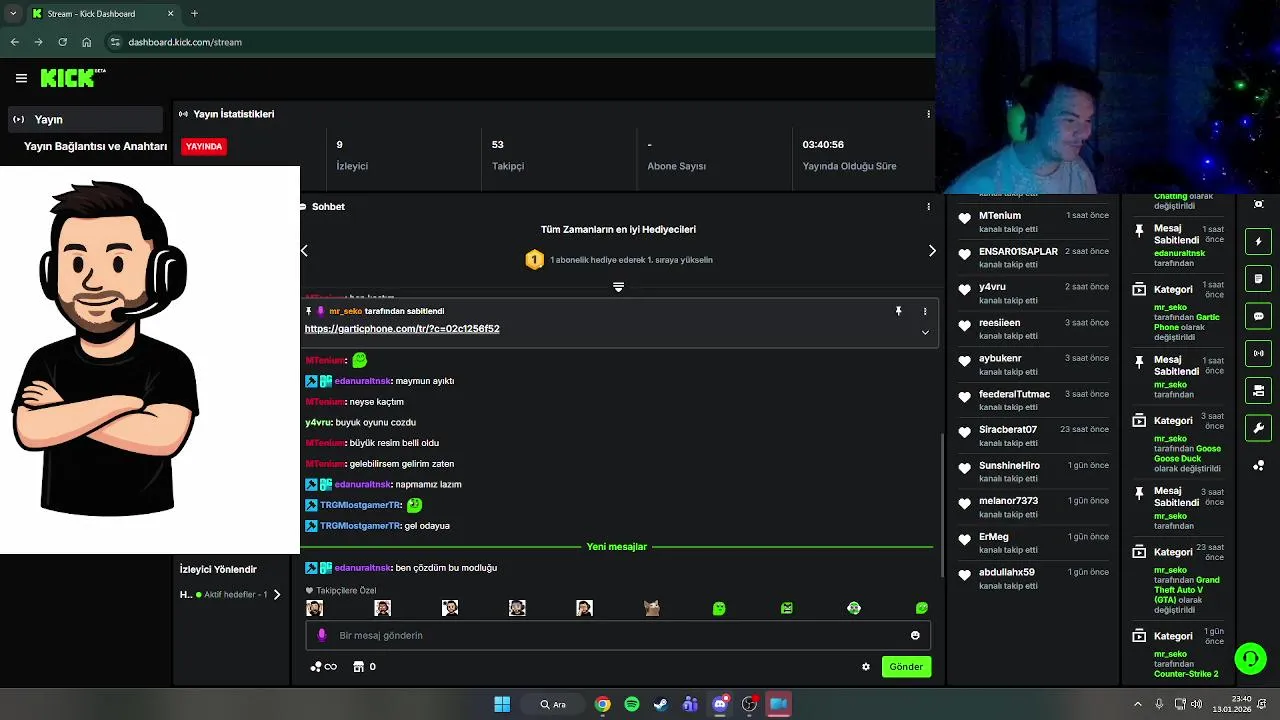Click y4vru username in chat
Image resolution: width=1280 pixels, height=720 pixels.
[318, 422]
